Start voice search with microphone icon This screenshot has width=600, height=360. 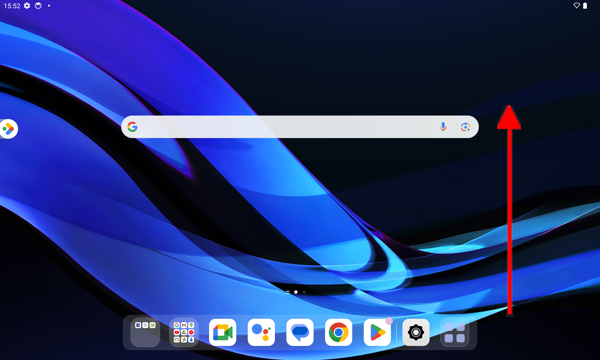[x=443, y=127]
